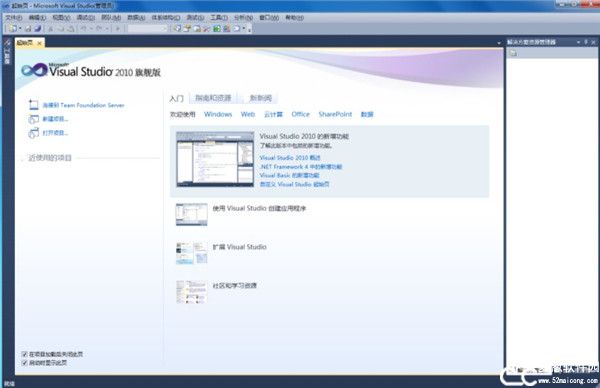The height and width of the screenshot is (388, 600).
Task: Click the Connect to Team Foundation Server icon
Action: coord(33,105)
